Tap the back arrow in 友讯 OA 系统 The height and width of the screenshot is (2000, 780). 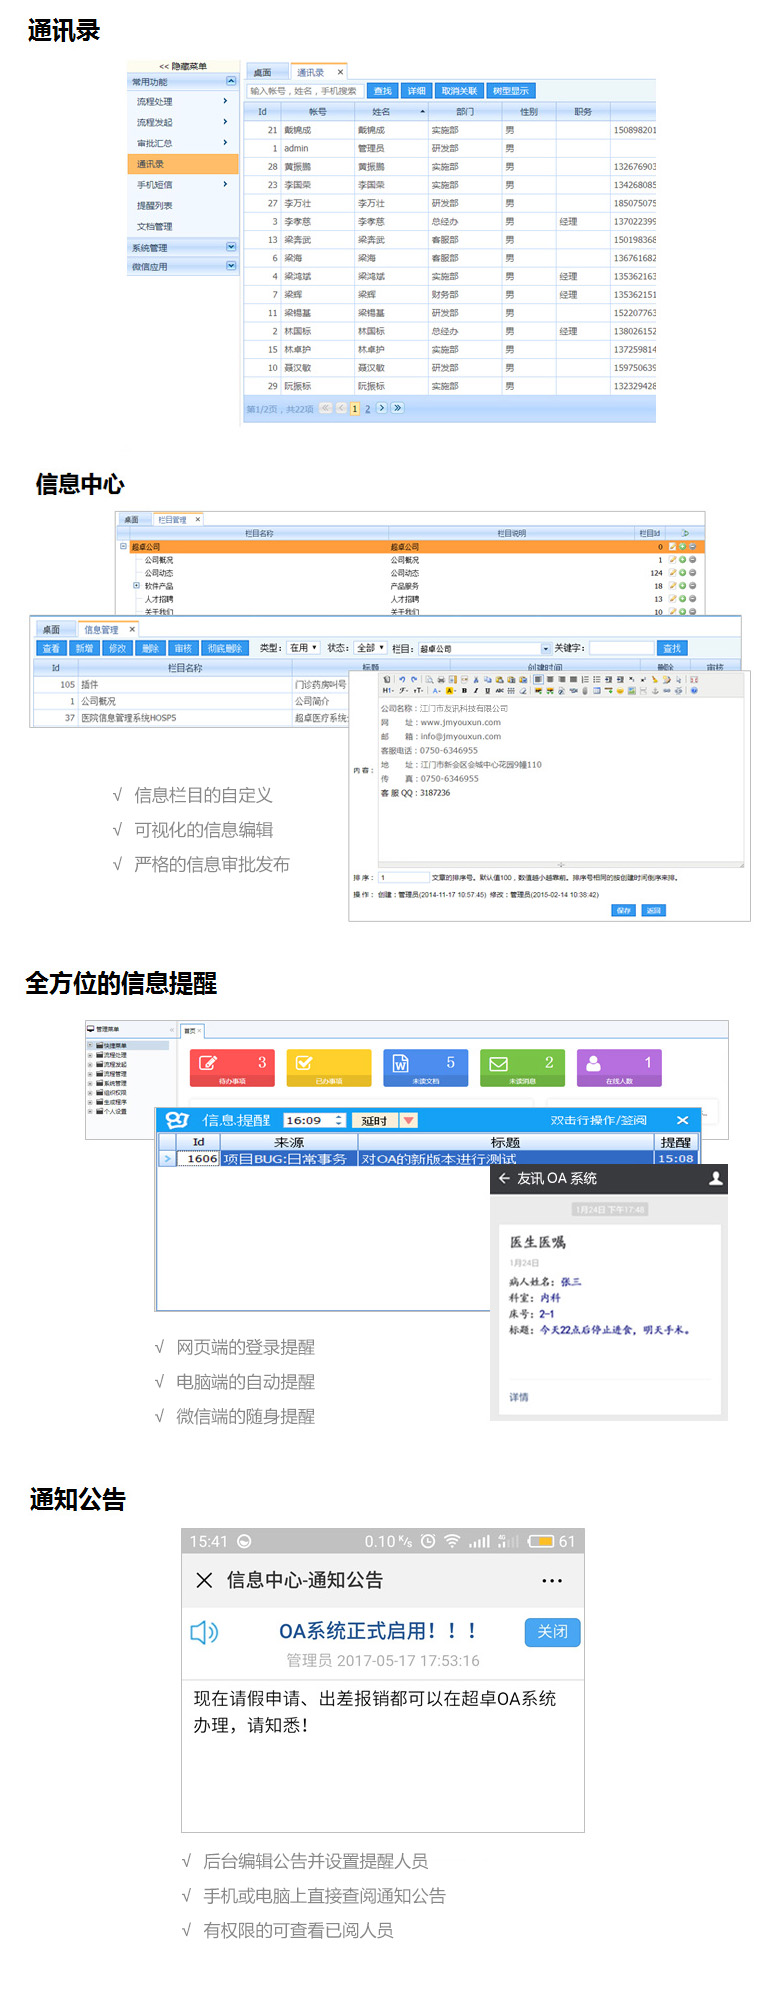pos(504,1178)
